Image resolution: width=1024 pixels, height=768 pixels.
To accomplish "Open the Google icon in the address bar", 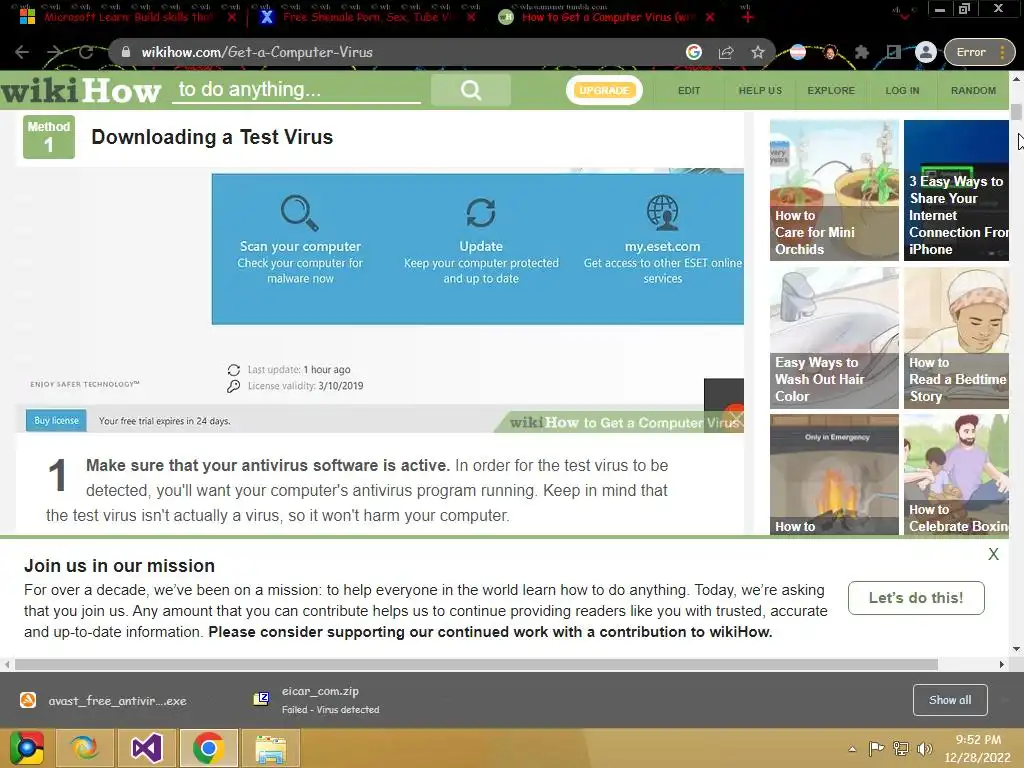I will (x=694, y=52).
